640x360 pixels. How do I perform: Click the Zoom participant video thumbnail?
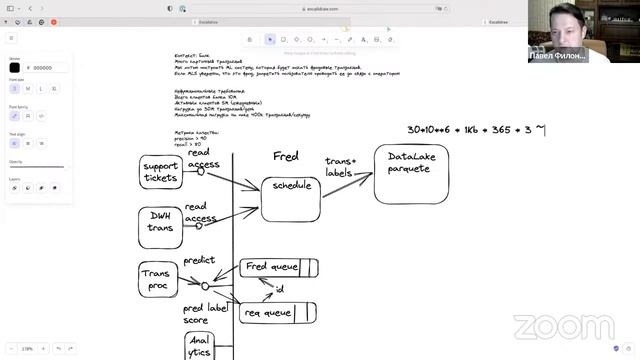(x=584, y=31)
